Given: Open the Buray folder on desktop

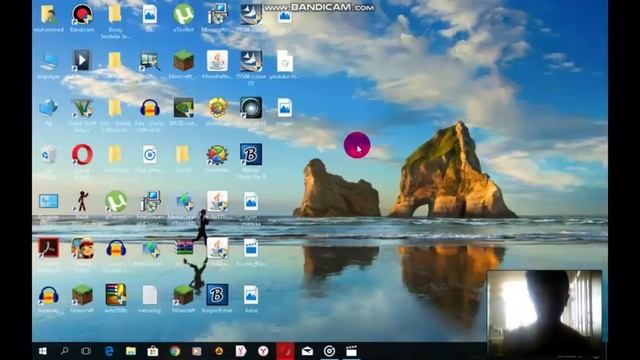Looking at the screenshot, I should 115,14.
